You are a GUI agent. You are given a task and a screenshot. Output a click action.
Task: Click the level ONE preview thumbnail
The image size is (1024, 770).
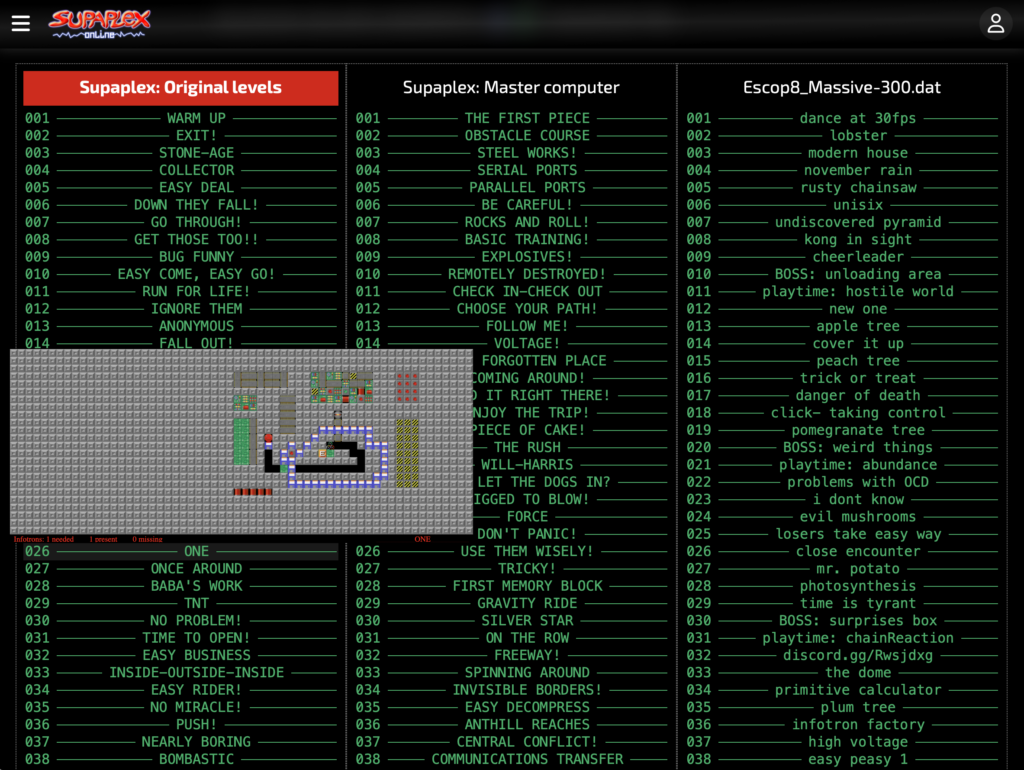[x=241, y=441]
